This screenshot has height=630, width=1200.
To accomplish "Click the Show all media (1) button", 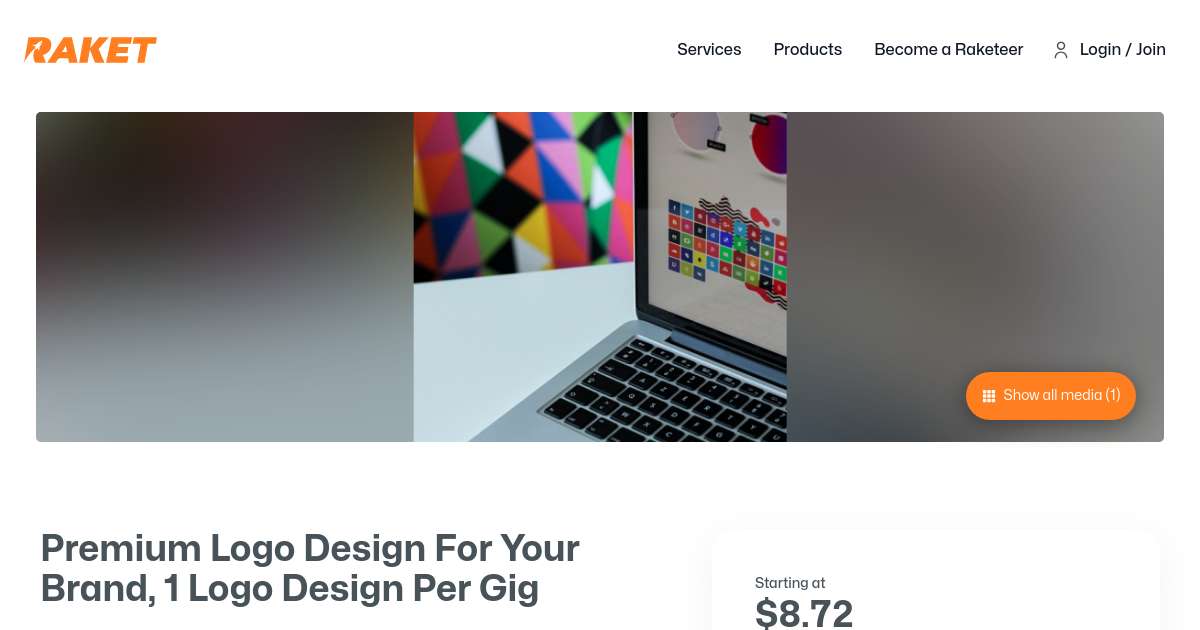I will click(1050, 396).
